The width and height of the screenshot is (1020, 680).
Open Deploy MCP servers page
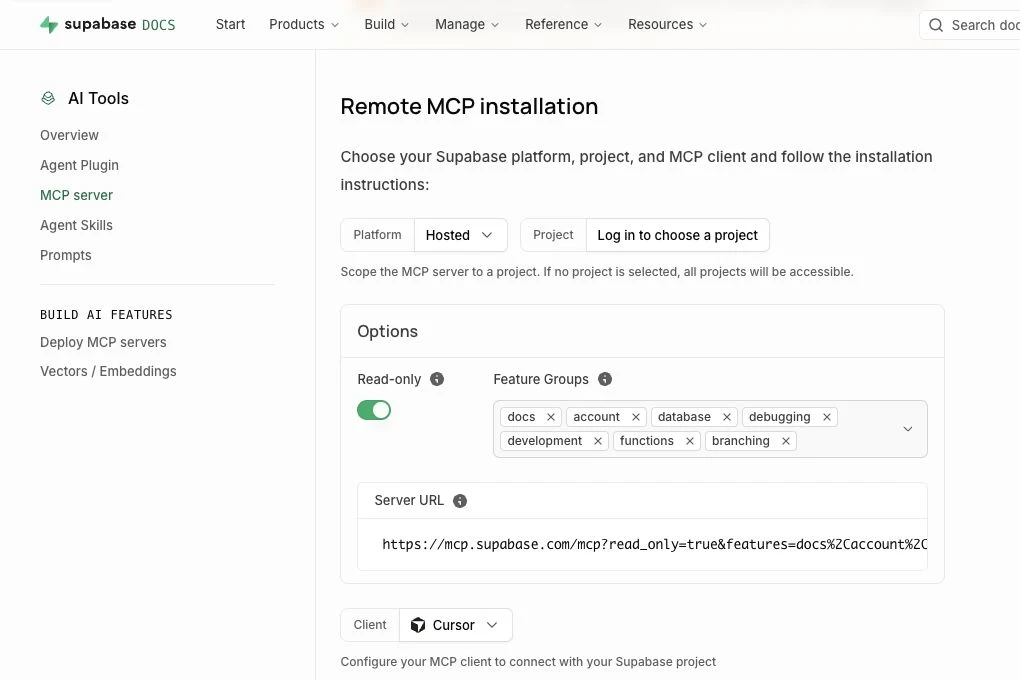(x=103, y=342)
